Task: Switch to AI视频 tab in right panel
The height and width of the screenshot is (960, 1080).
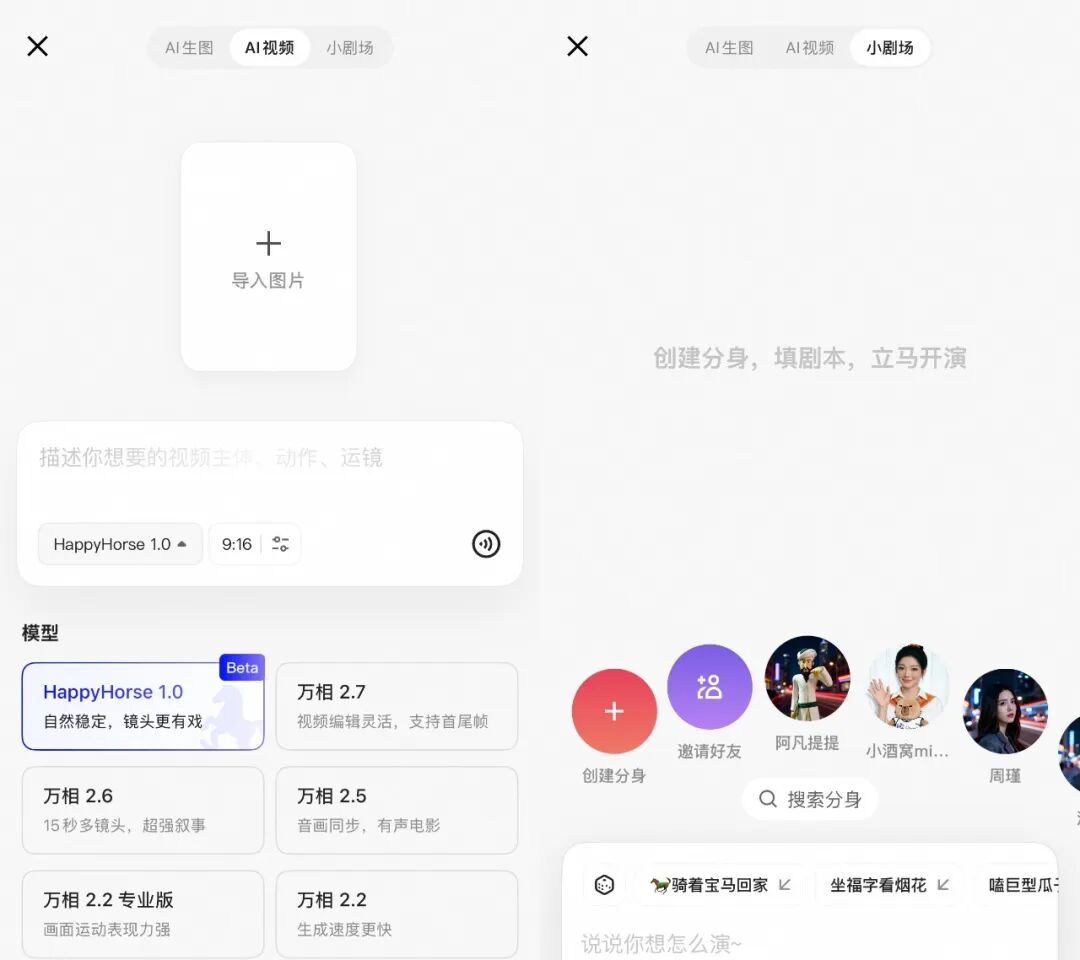Action: tap(809, 48)
